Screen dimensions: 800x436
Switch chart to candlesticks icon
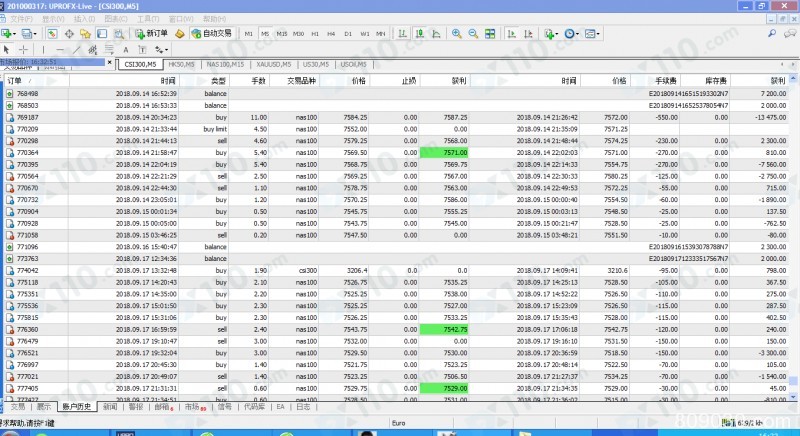point(419,34)
